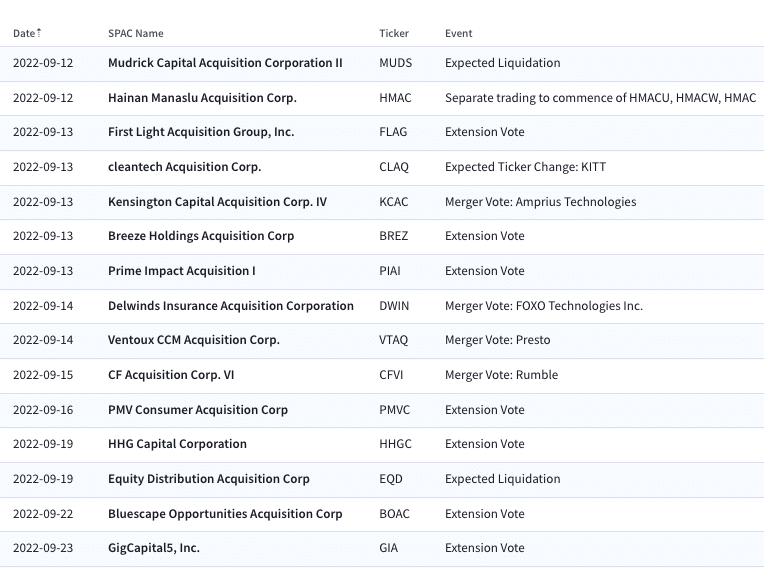
Task: Select Merger Vote: Rumble event
Action: click(501, 375)
